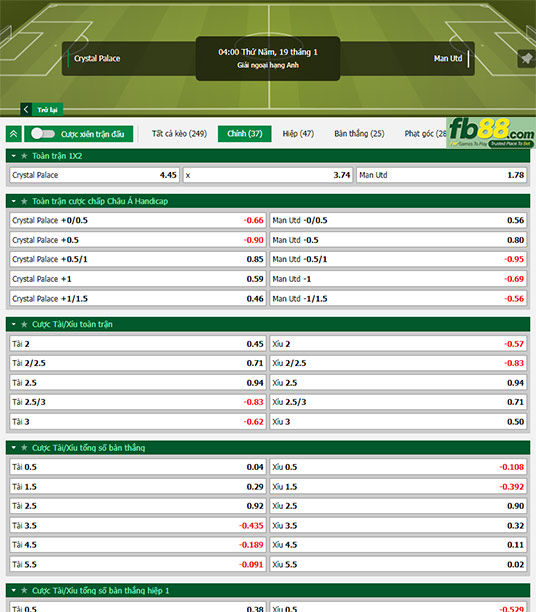Viewport: 536px width, 612px height.
Task: Click the double-chevron collapse-all icon
Action: point(14,134)
